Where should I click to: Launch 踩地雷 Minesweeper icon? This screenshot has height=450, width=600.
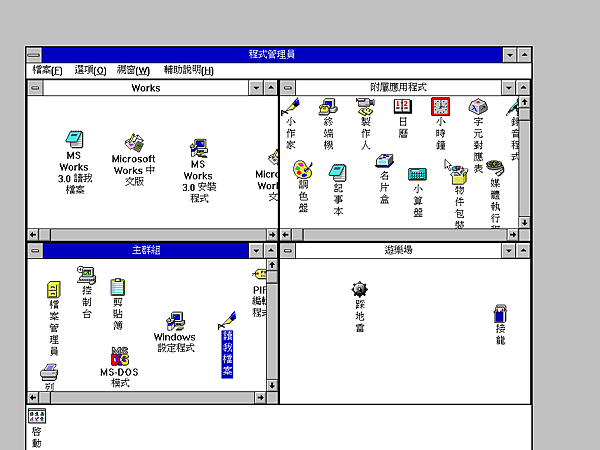pyautogui.click(x=360, y=290)
